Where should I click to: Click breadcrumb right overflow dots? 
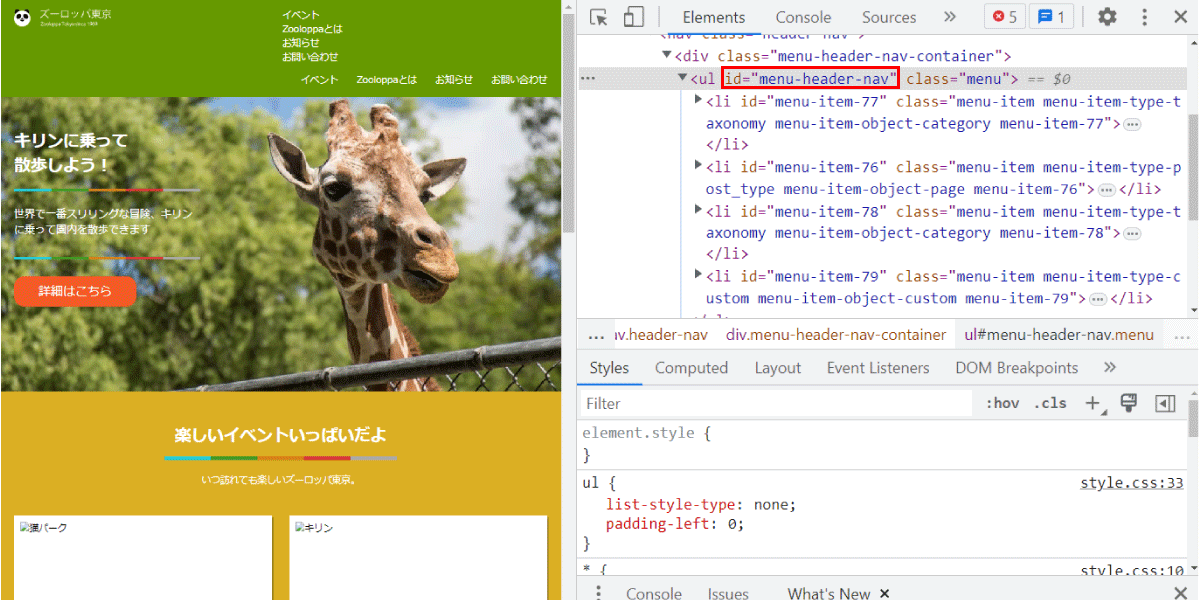(x=1181, y=335)
